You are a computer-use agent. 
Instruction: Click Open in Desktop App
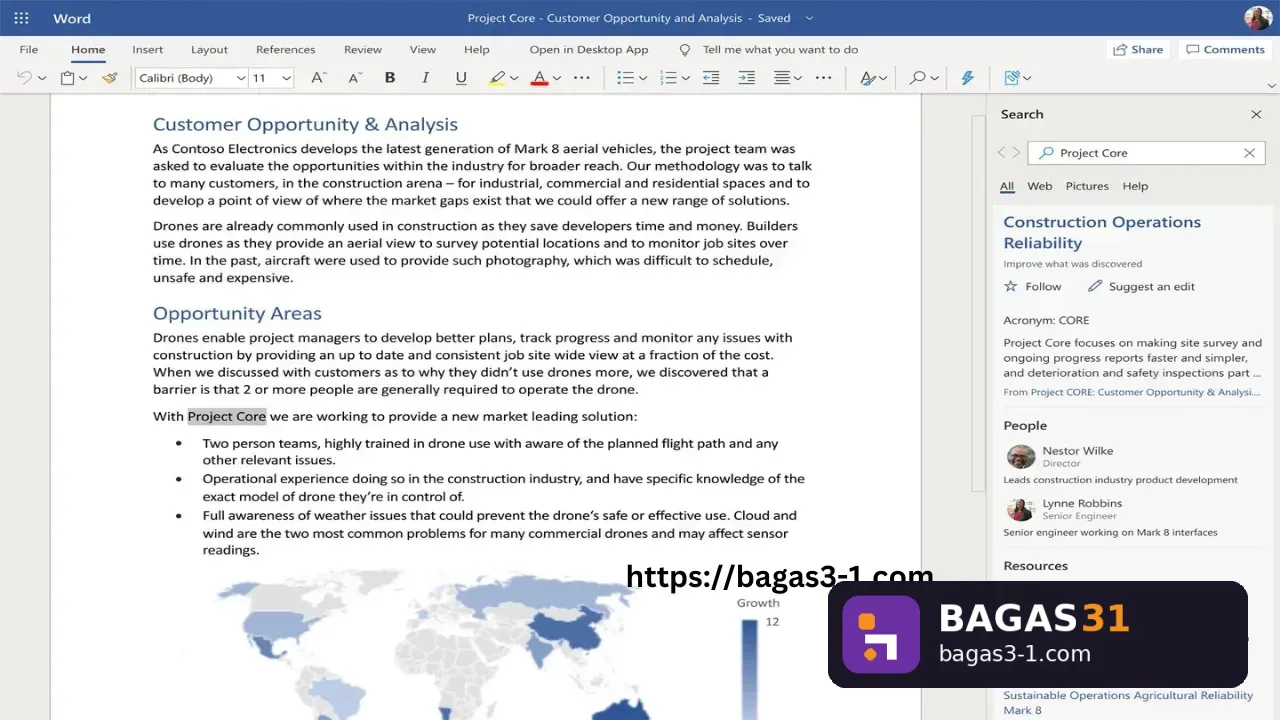589,49
